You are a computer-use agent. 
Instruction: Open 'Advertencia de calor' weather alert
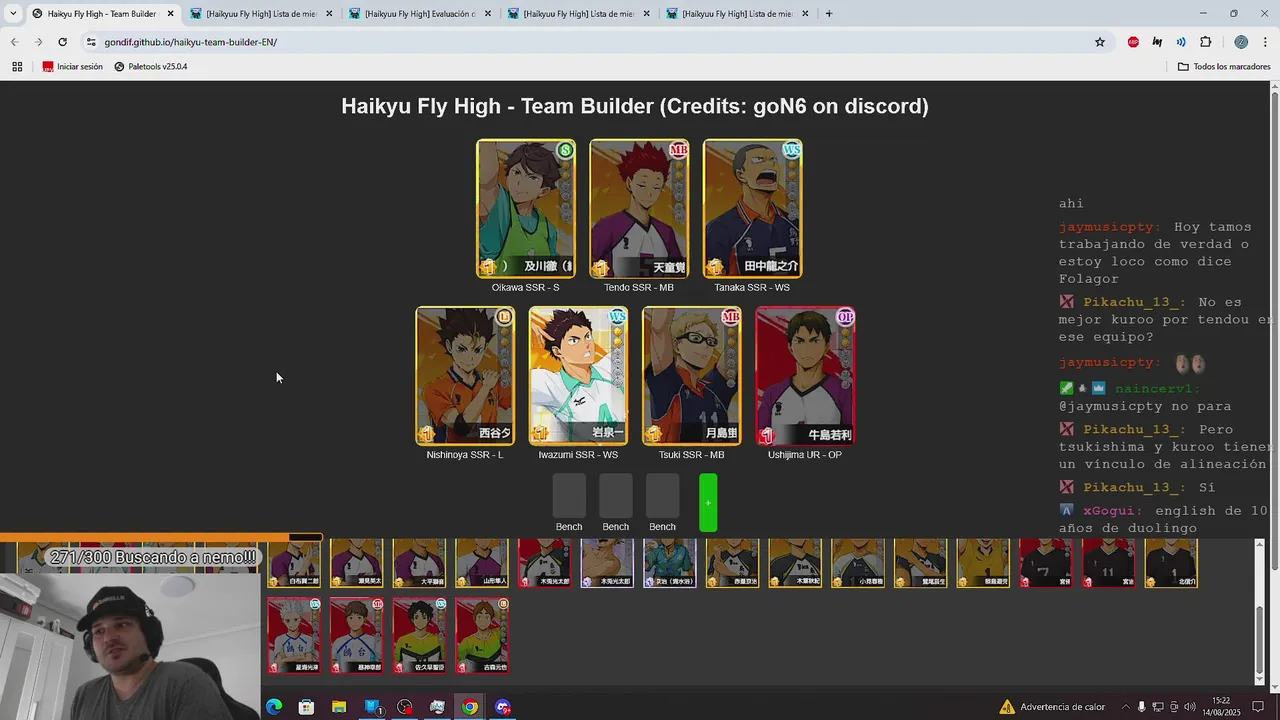pyautogui.click(x=1052, y=707)
